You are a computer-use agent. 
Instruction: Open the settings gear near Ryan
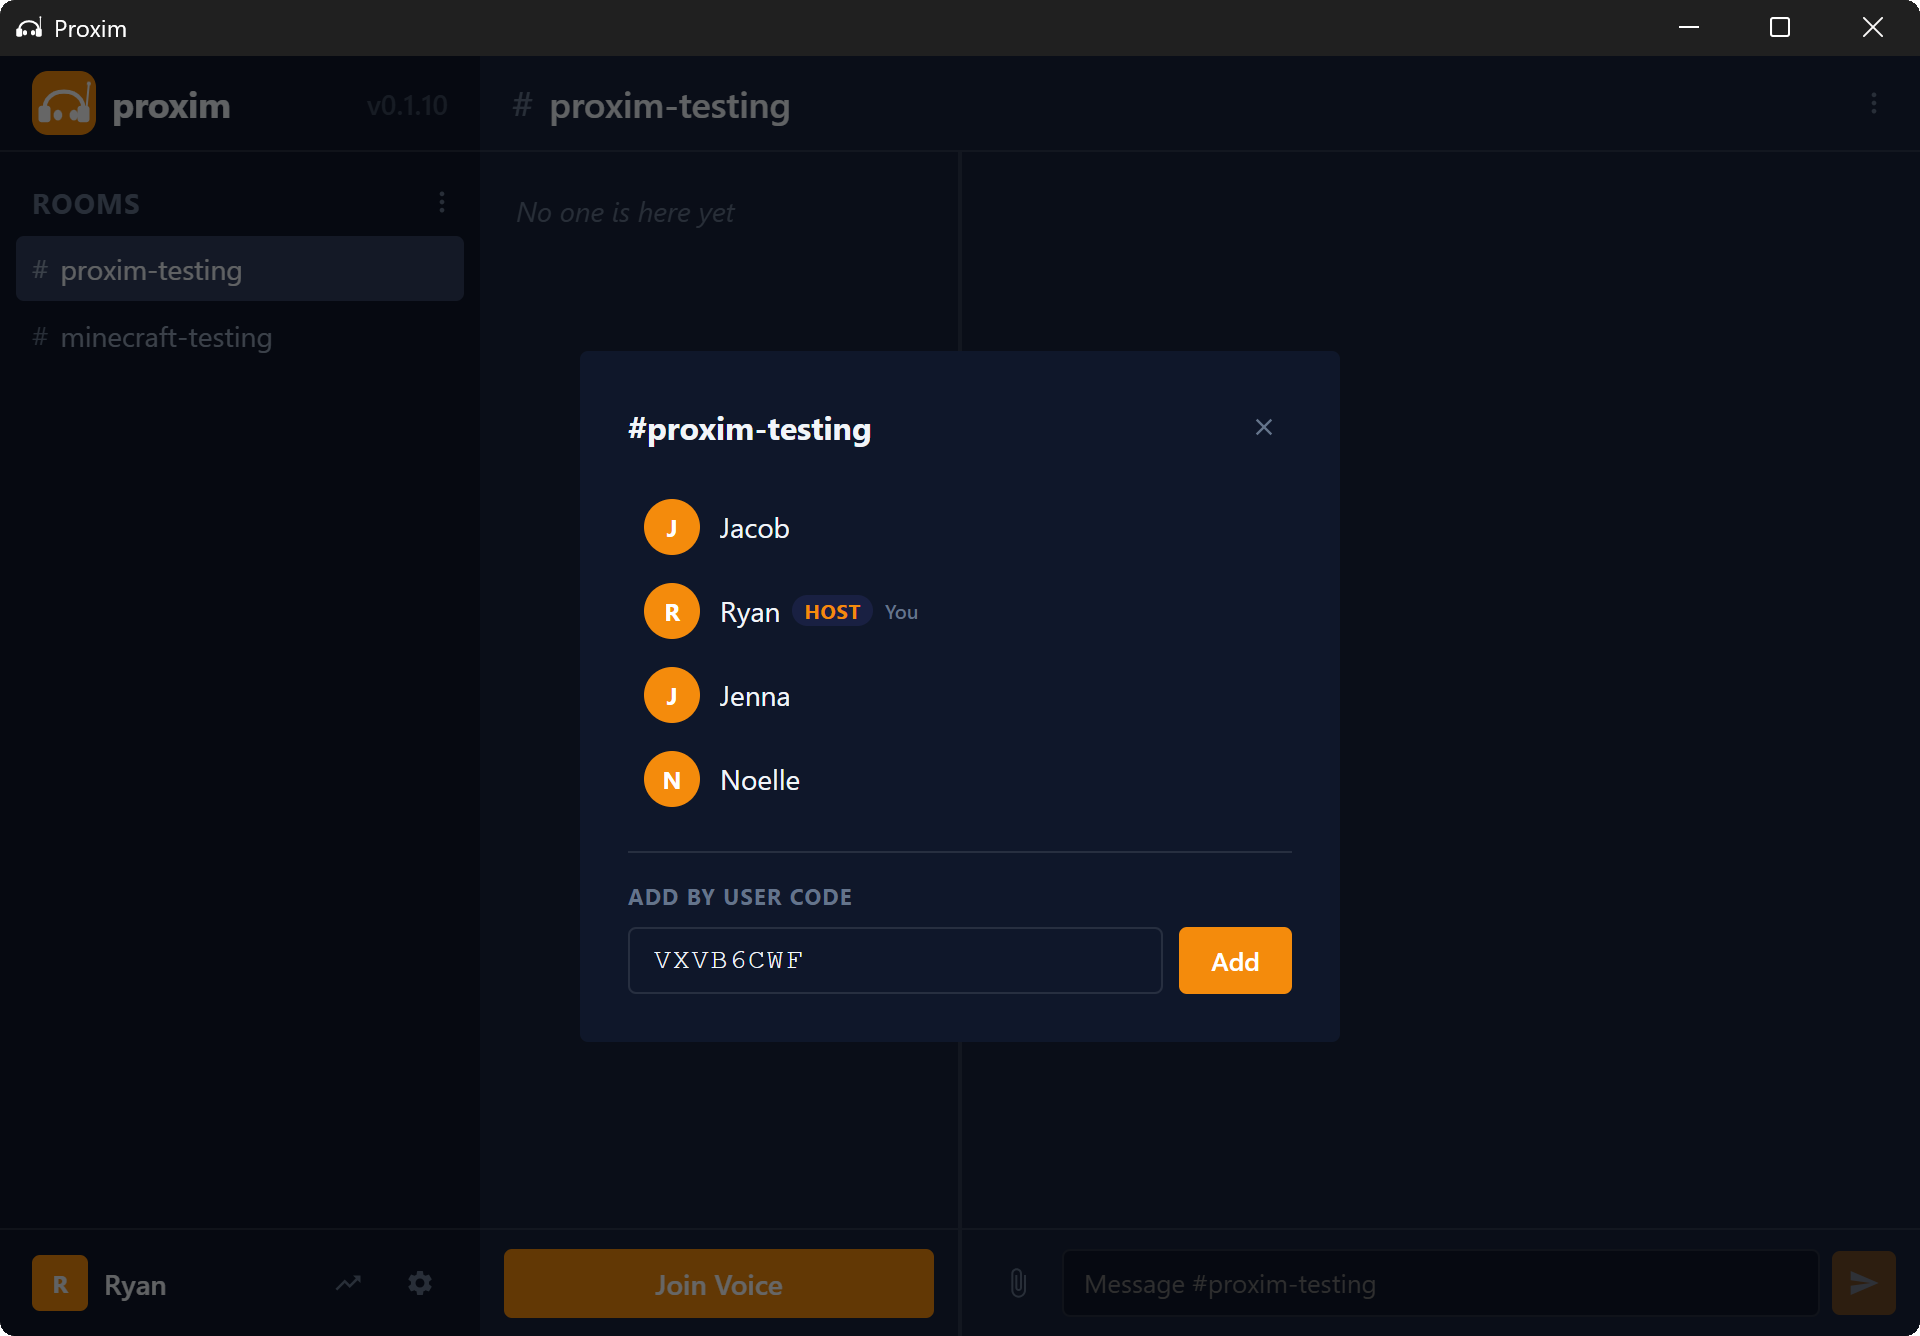tap(419, 1283)
